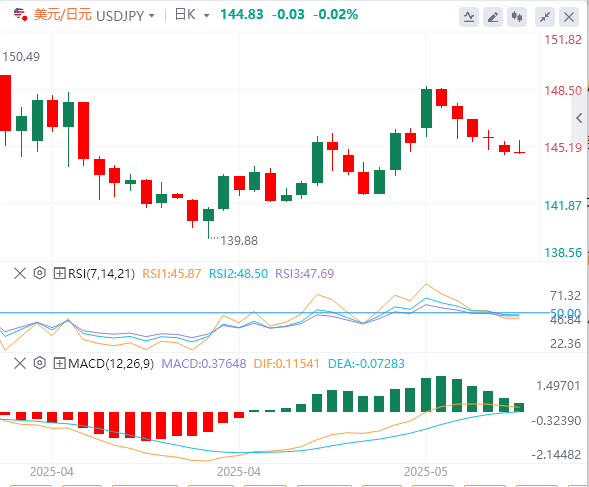Image resolution: width=589 pixels, height=487 pixels.
Task: Open the indicator line chart tool
Action: [x=469, y=17]
